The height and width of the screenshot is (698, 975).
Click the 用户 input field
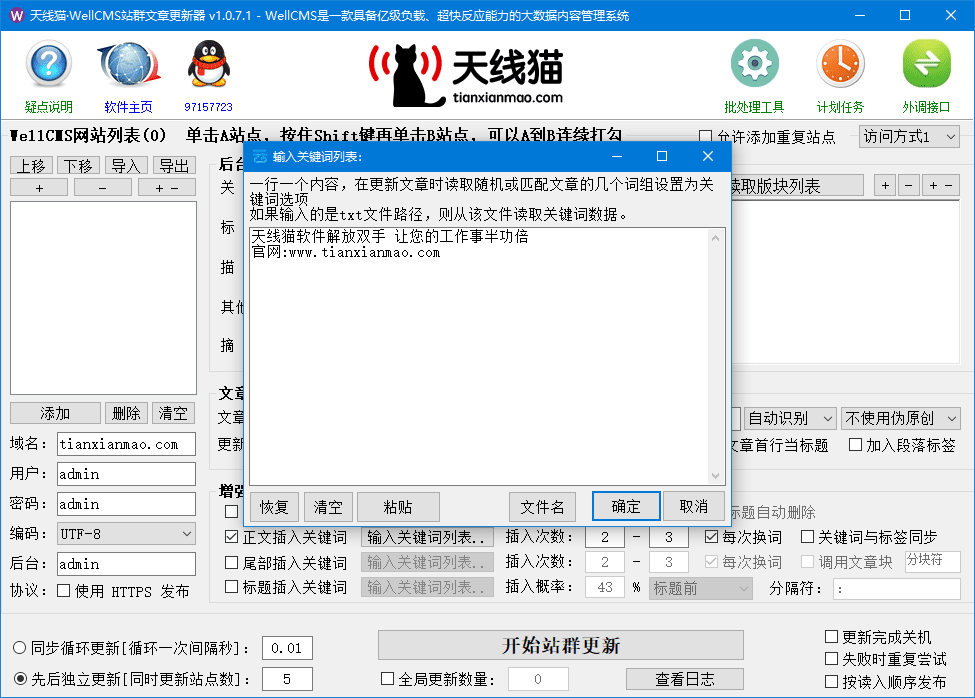(126, 474)
